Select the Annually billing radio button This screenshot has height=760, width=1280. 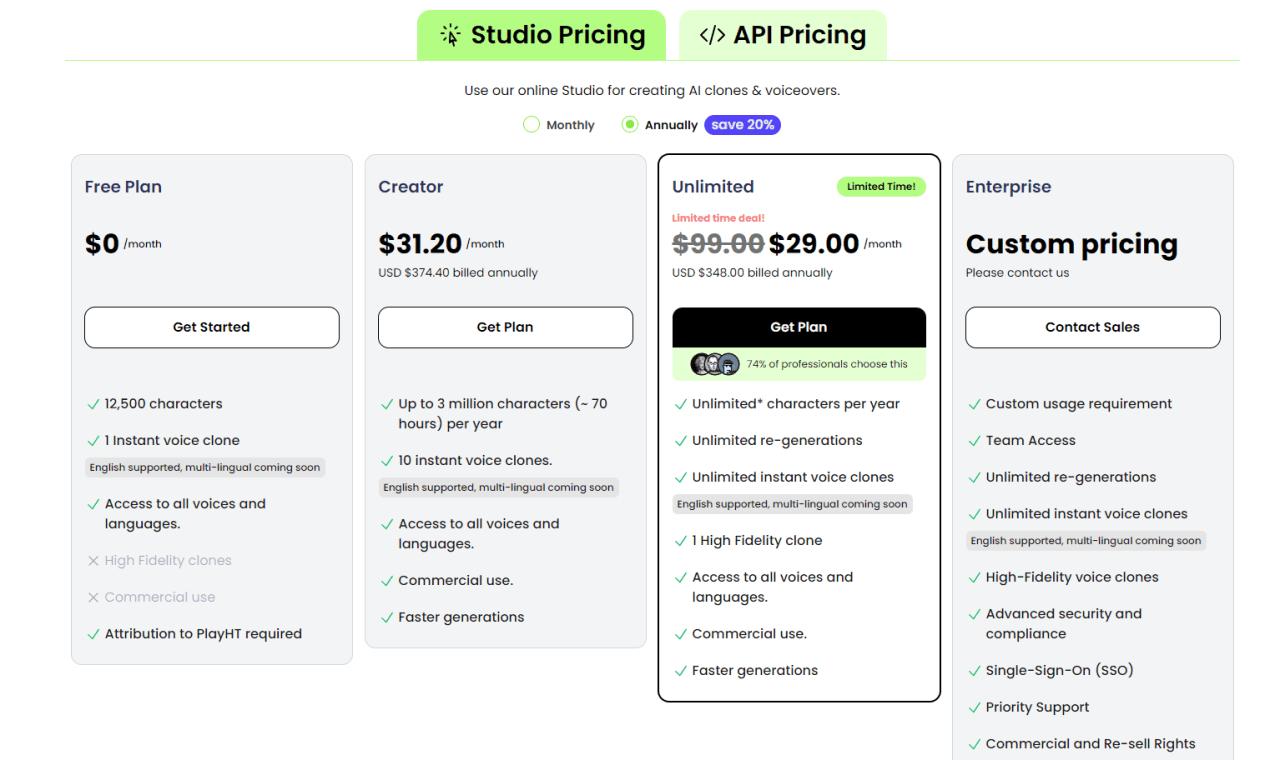point(630,125)
